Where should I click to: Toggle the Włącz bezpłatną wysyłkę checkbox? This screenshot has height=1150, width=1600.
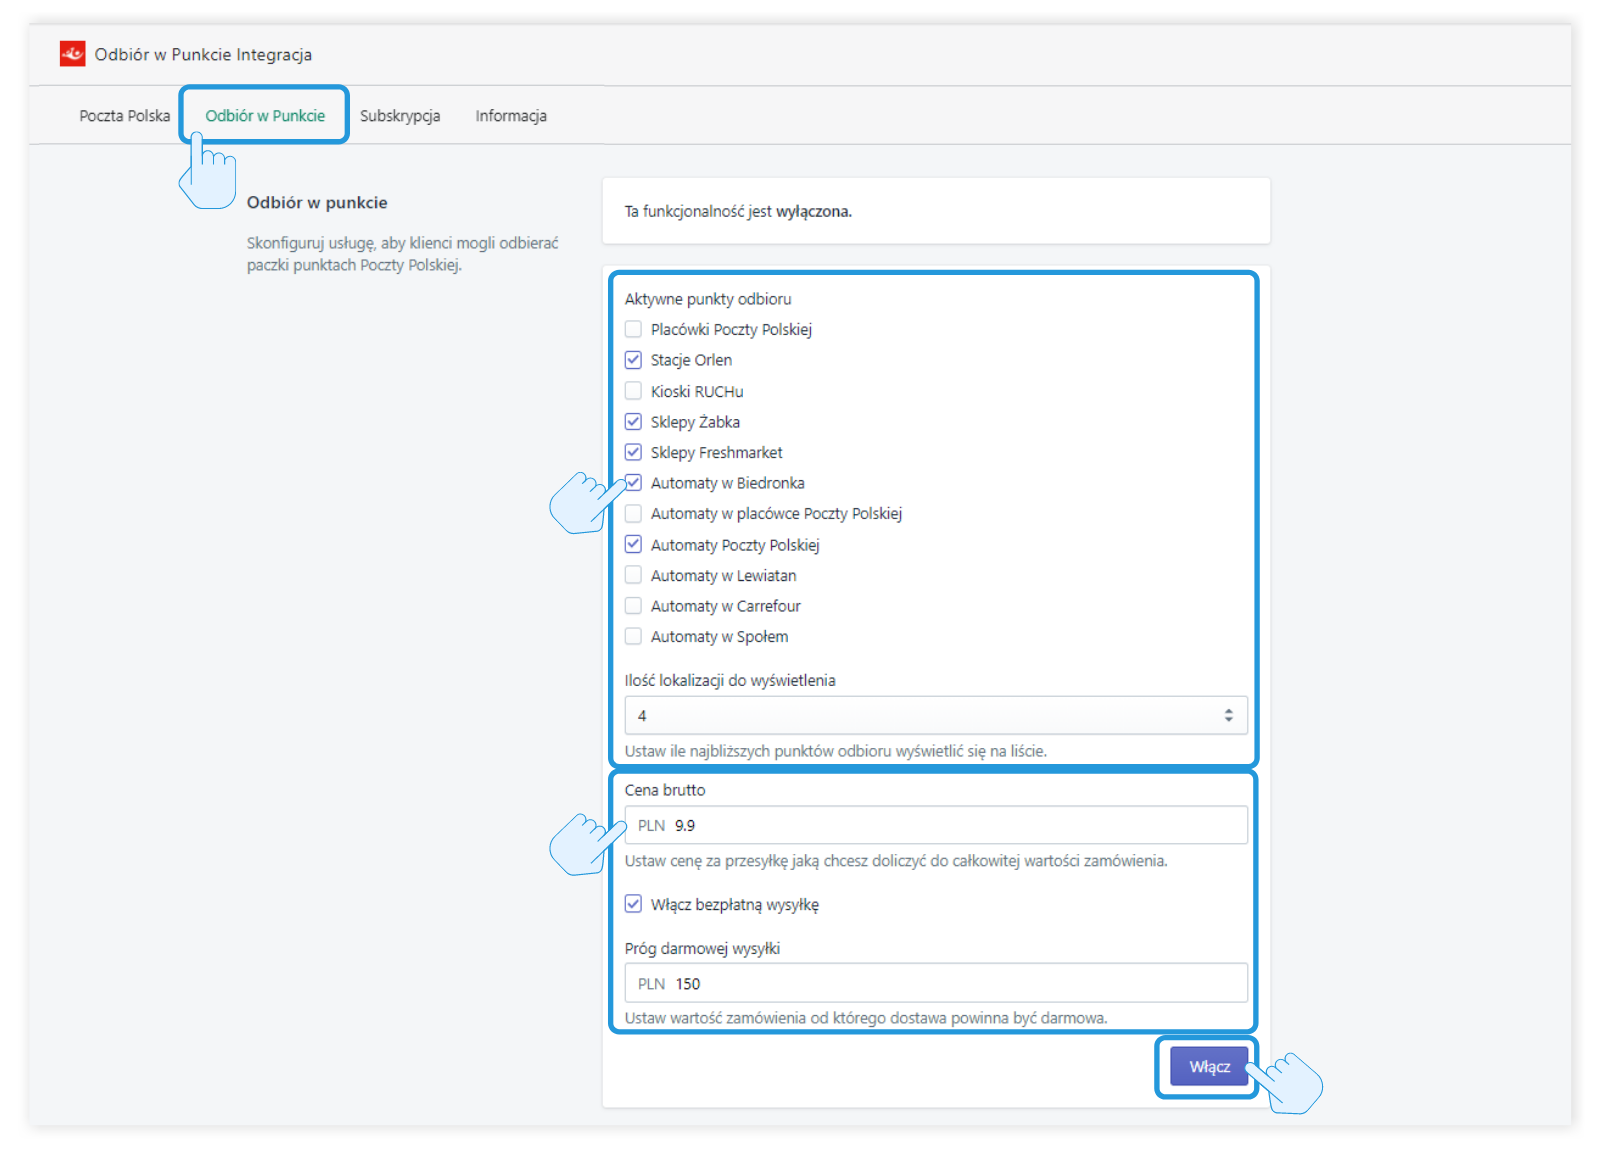633,904
